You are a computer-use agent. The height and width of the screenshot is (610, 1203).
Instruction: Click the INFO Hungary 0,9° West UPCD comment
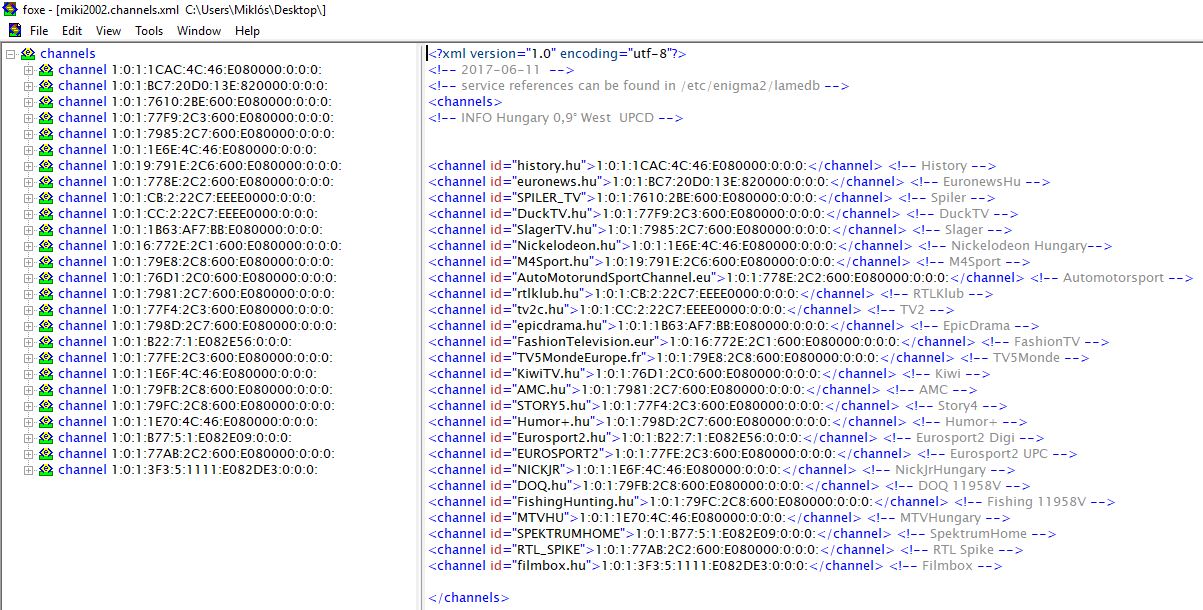click(555, 118)
